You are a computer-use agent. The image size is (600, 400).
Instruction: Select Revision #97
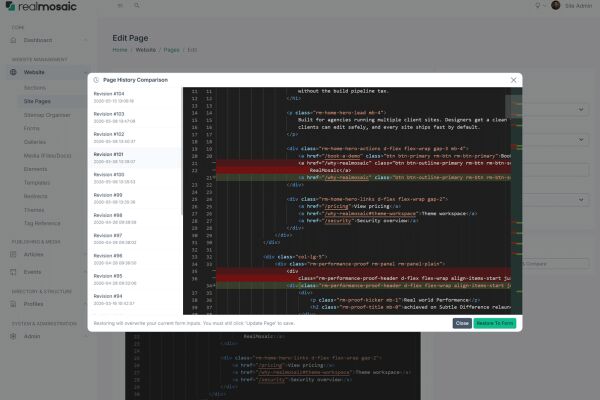(134, 239)
